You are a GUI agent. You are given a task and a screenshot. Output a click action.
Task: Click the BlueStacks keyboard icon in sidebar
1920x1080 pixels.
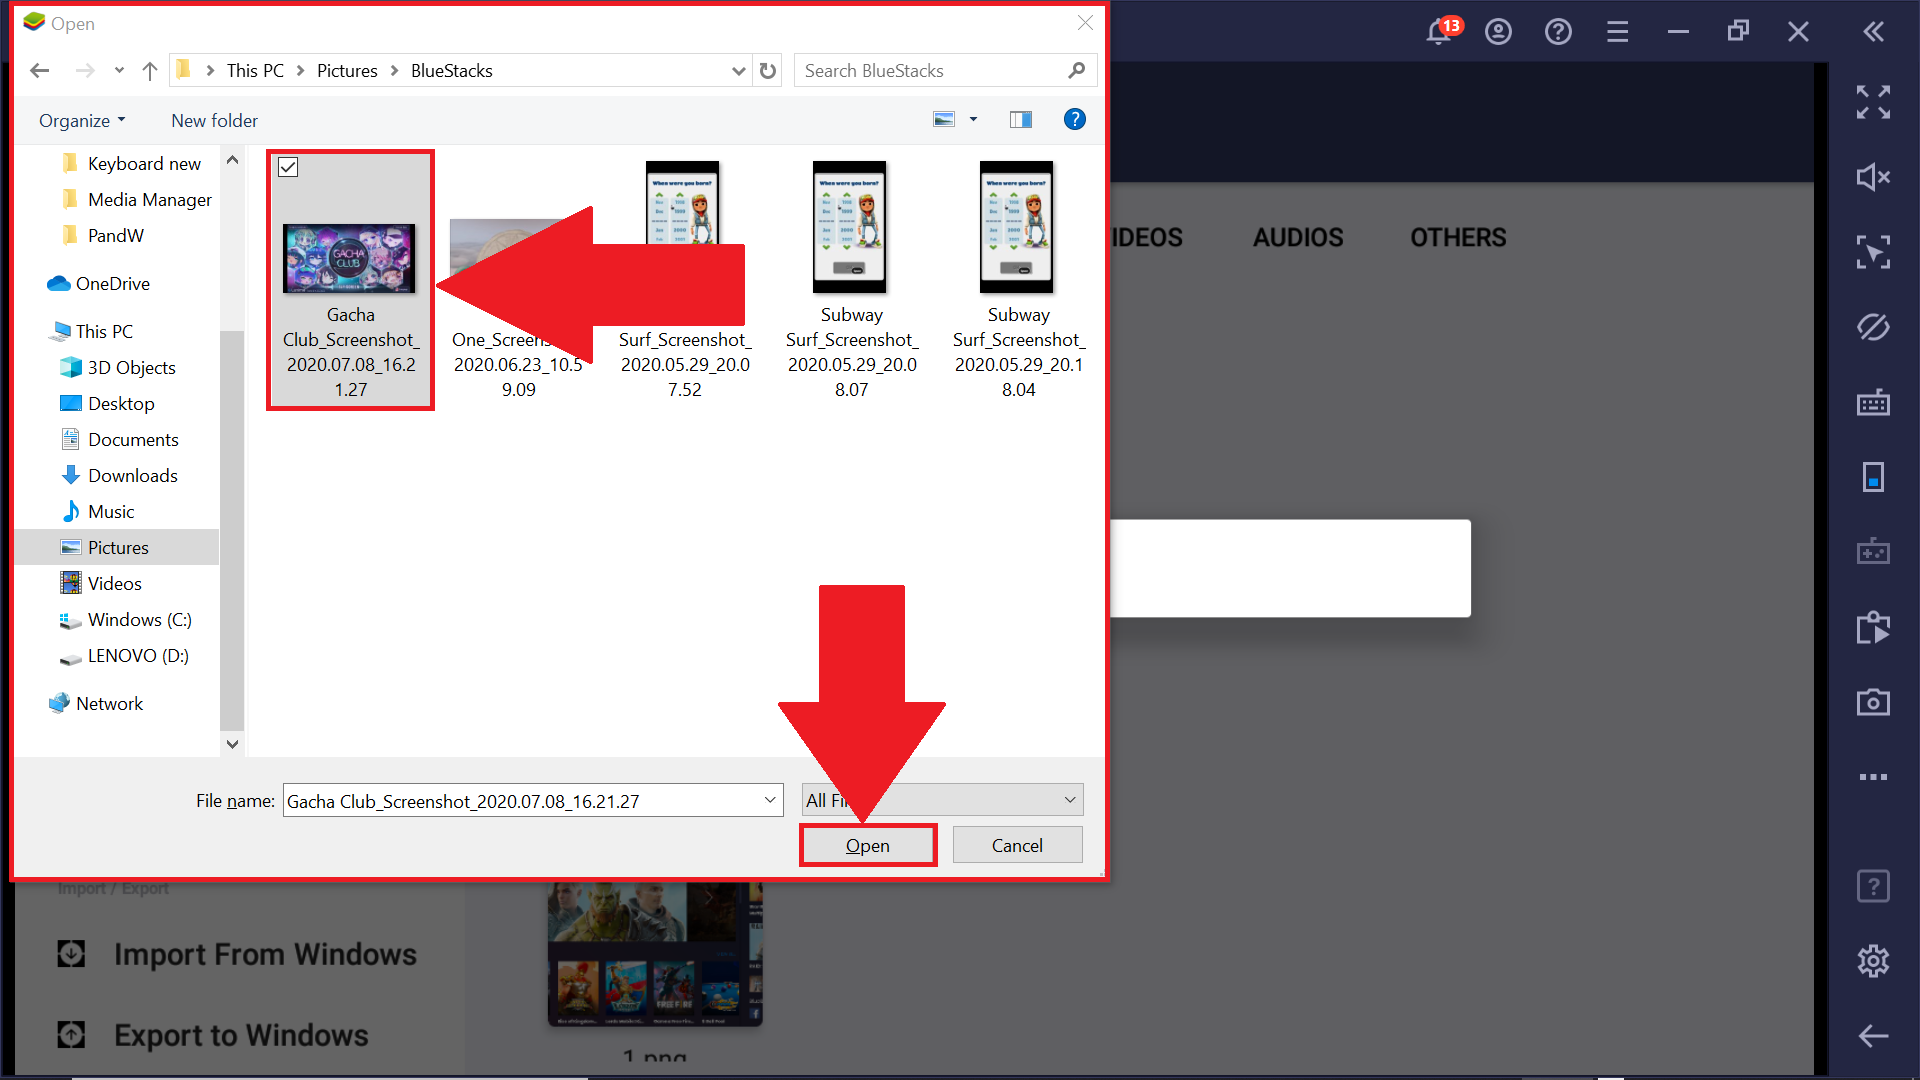[1874, 404]
